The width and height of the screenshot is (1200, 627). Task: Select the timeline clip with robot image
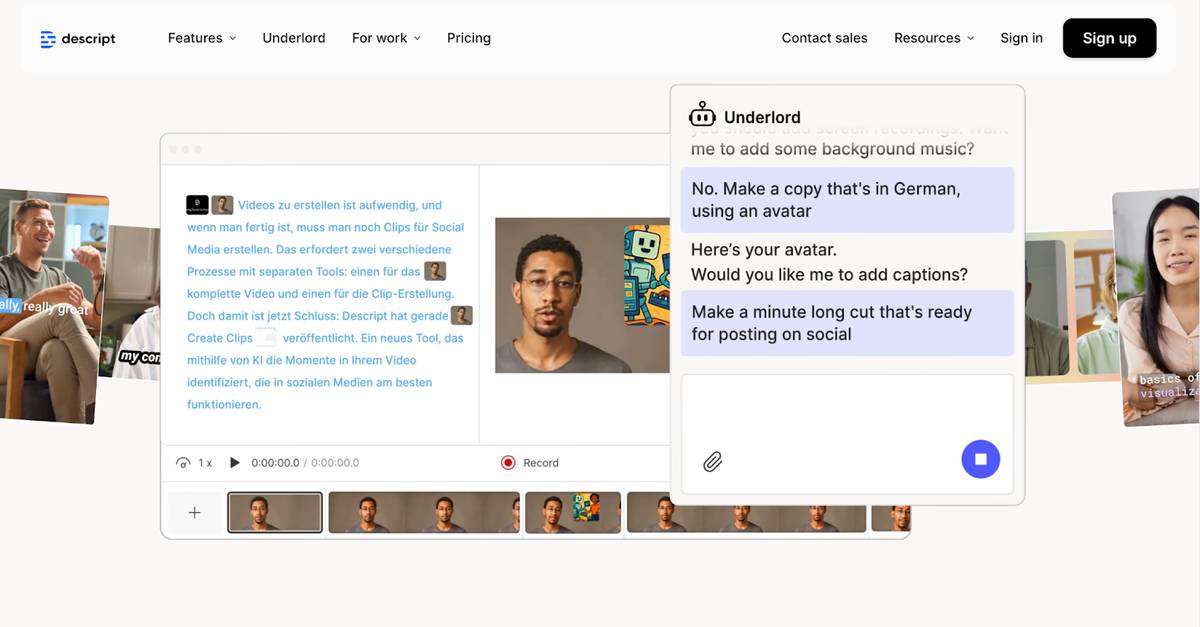coord(573,512)
